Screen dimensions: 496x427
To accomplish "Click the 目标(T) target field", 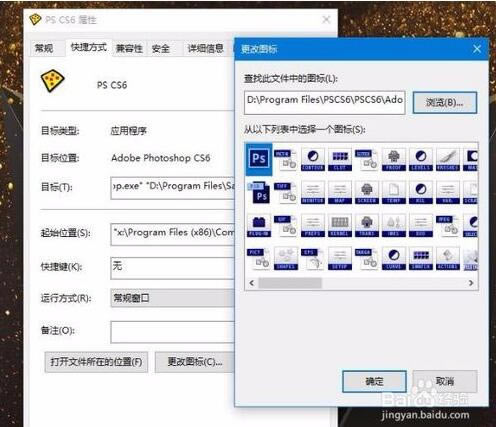I will tap(172, 188).
